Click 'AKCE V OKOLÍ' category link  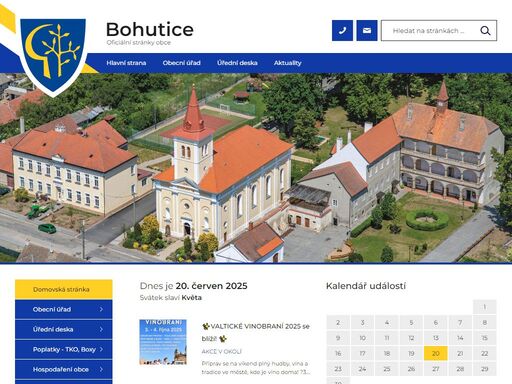pyautogui.click(x=222, y=351)
